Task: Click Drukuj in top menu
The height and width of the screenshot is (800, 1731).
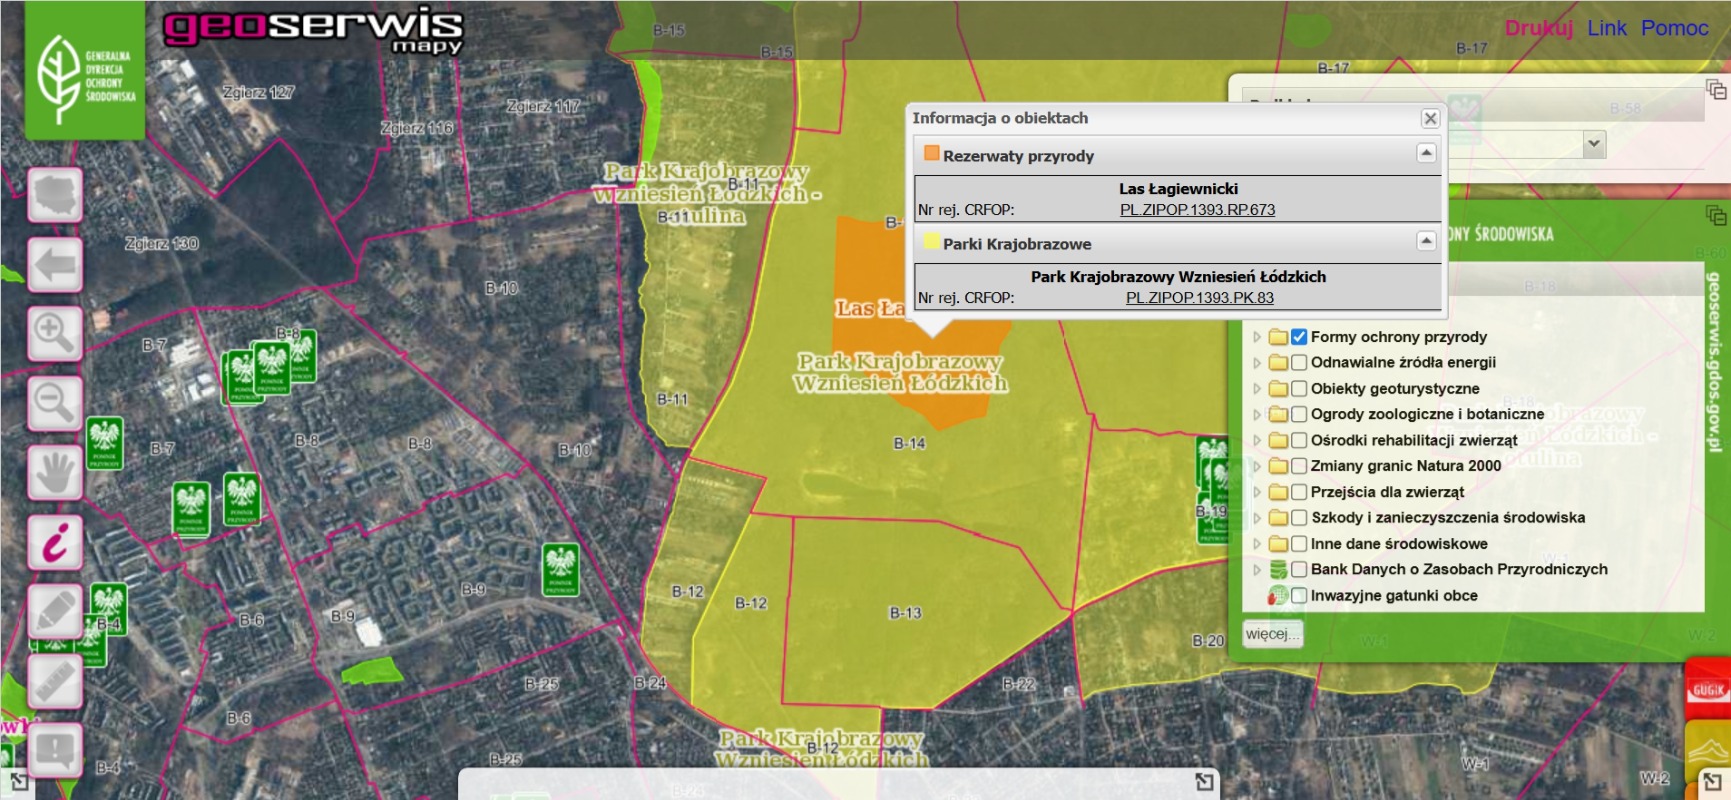Action: [x=1539, y=28]
